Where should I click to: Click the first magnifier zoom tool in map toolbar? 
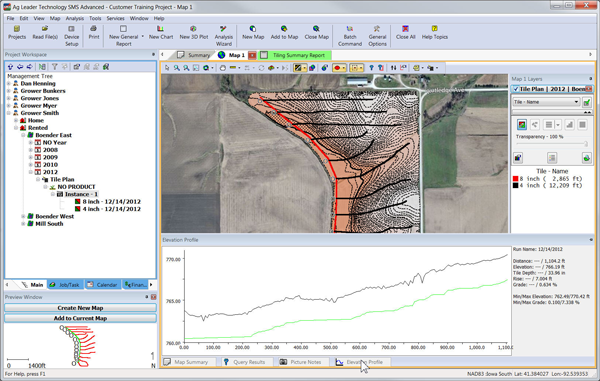tap(176, 68)
